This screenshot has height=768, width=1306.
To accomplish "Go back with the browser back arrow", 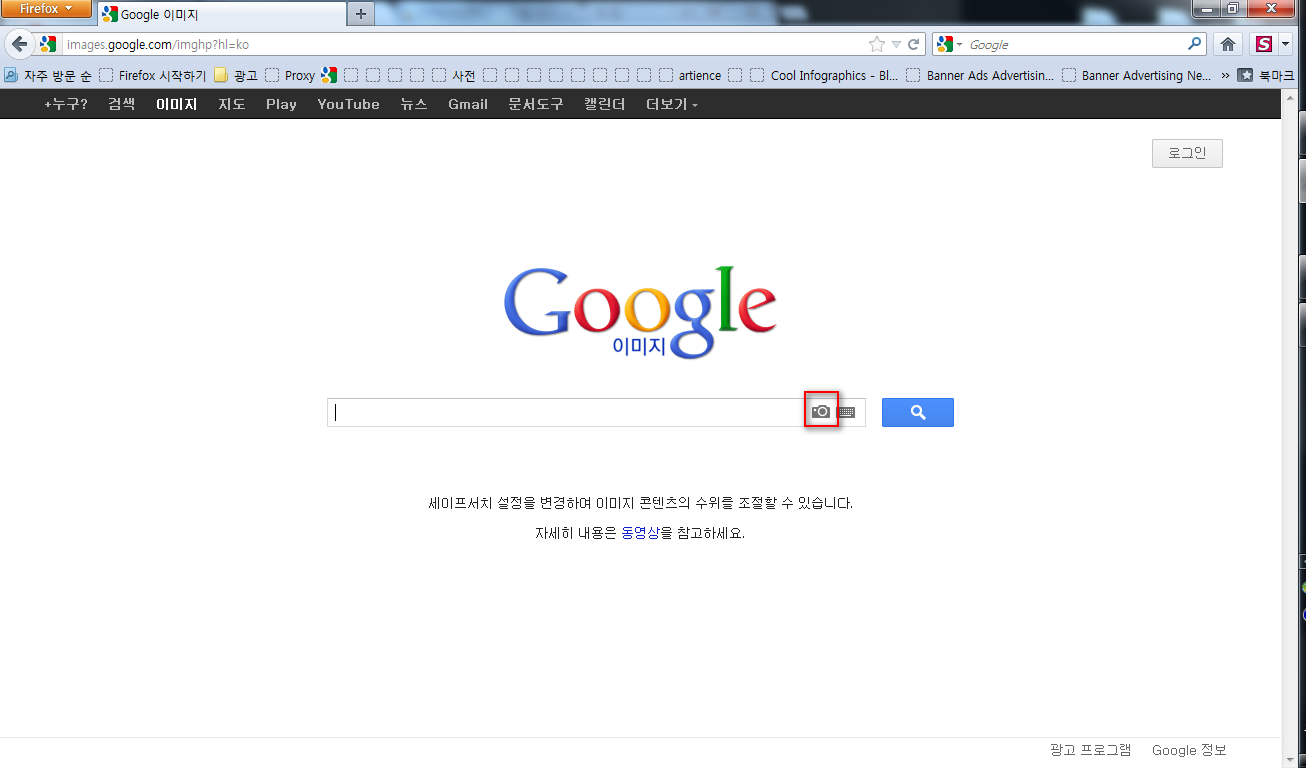I will tap(19, 44).
